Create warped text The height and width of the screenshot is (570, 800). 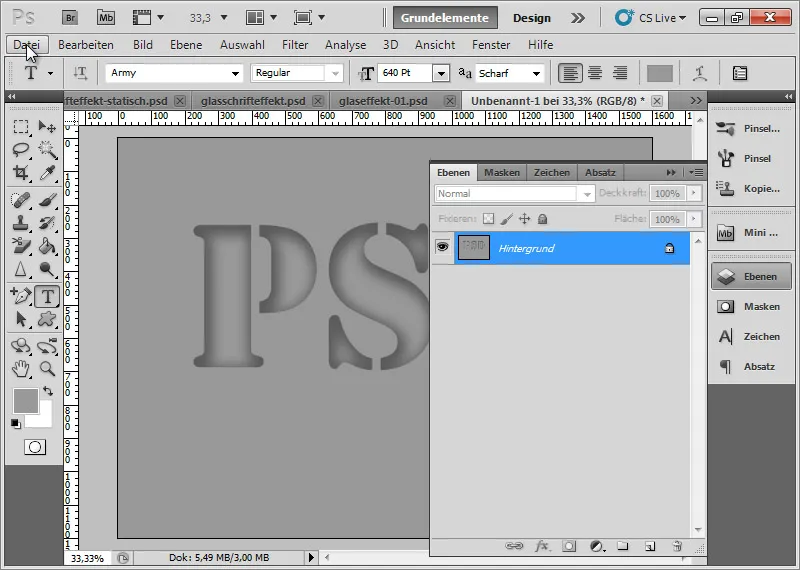(x=700, y=73)
